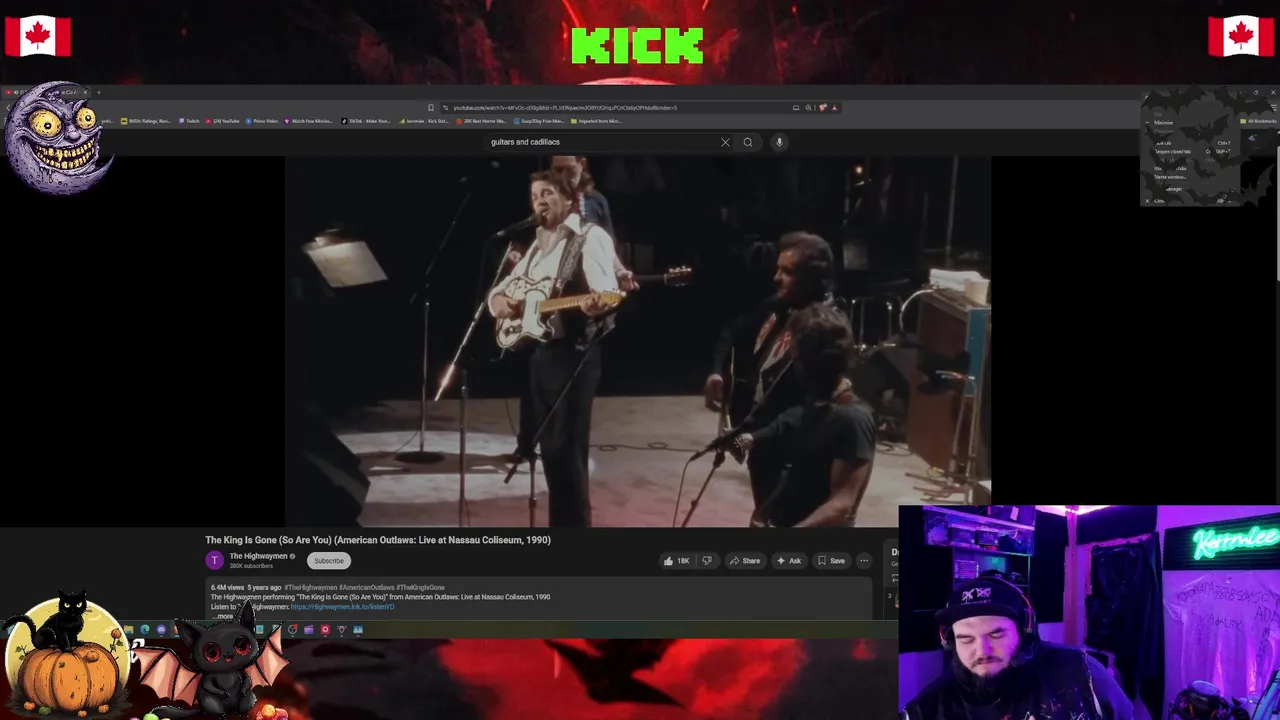Subscribe to The Highwaymen channel

point(329,561)
